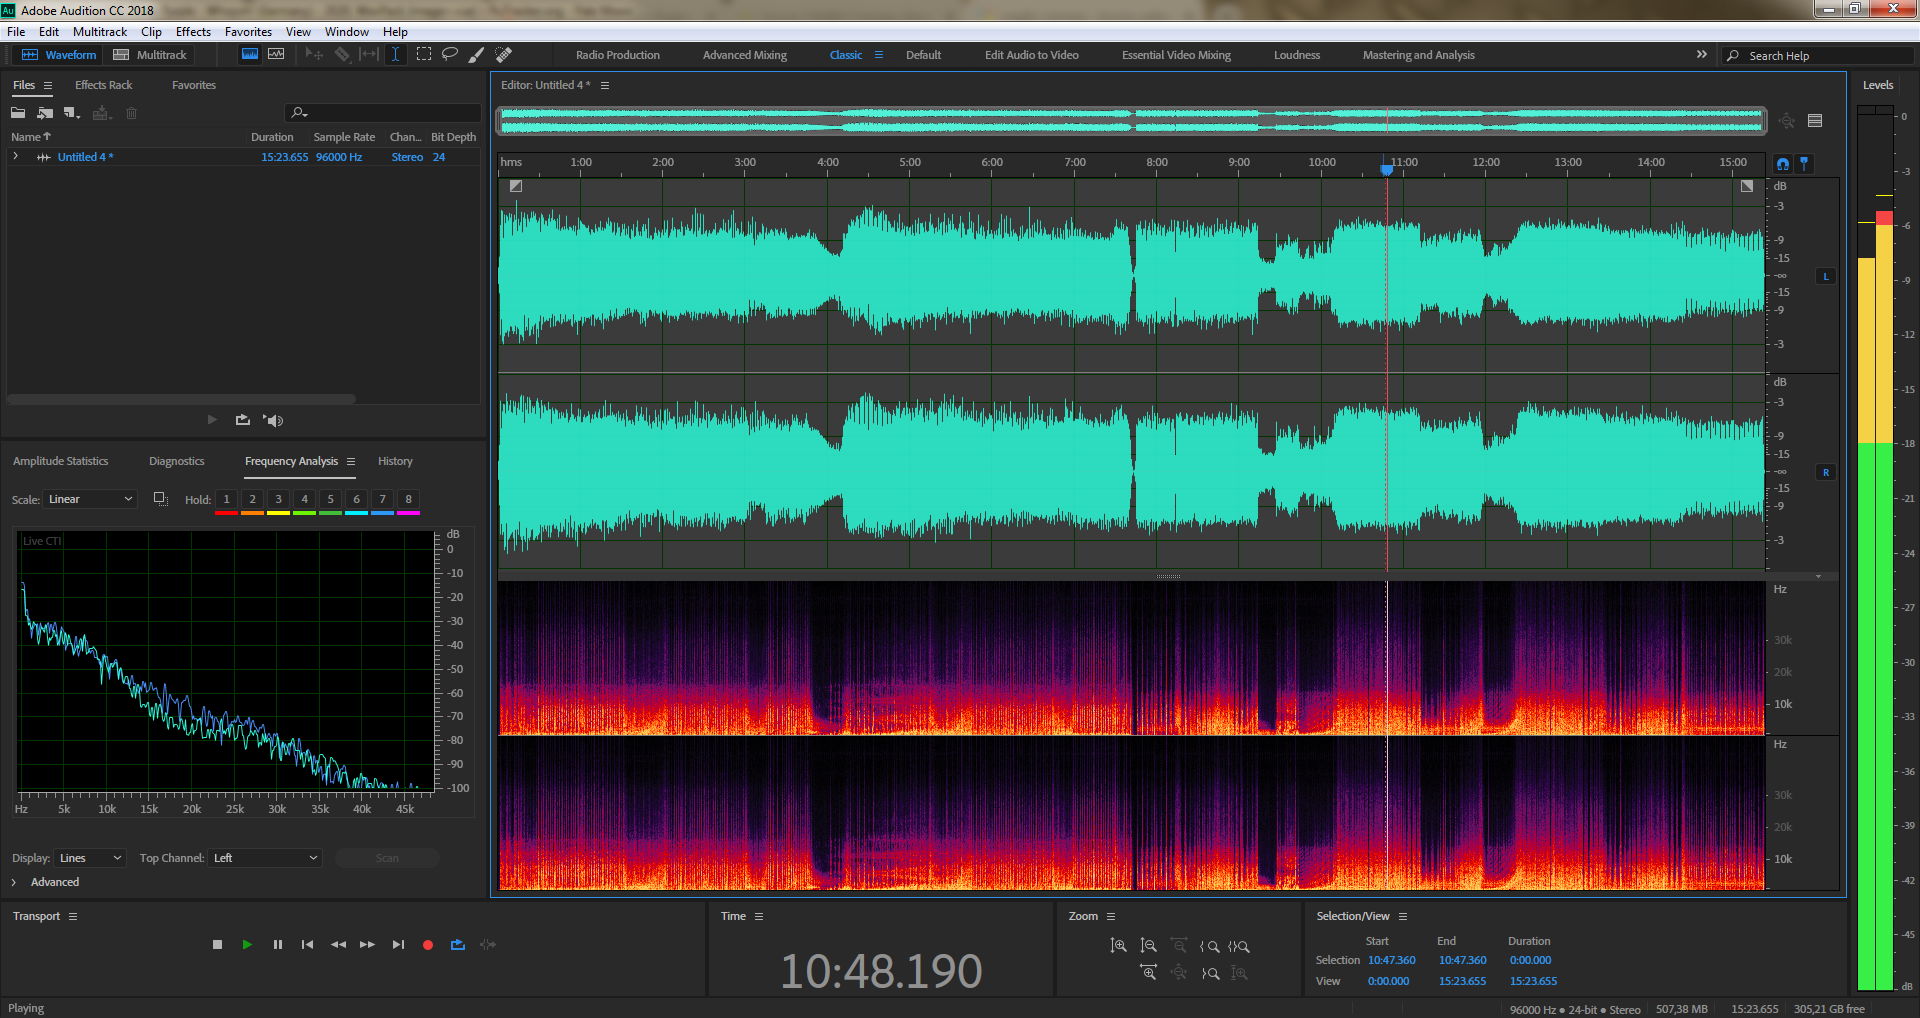Choose the Paintbrush Selection tool
The width and height of the screenshot is (1920, 1018).
point(477,54)
